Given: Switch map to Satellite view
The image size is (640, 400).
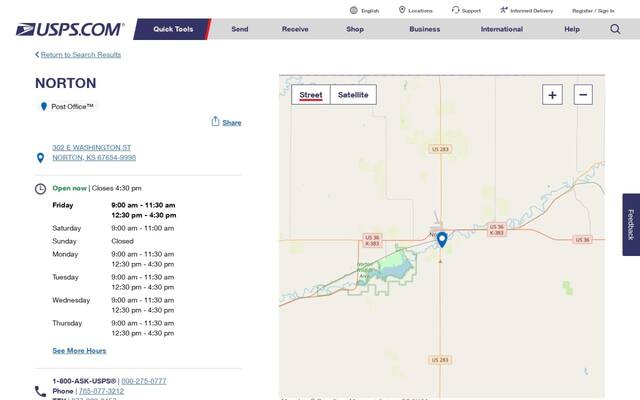Looking at the screenshot, I should pyautogui.click(x=353, y=95).
